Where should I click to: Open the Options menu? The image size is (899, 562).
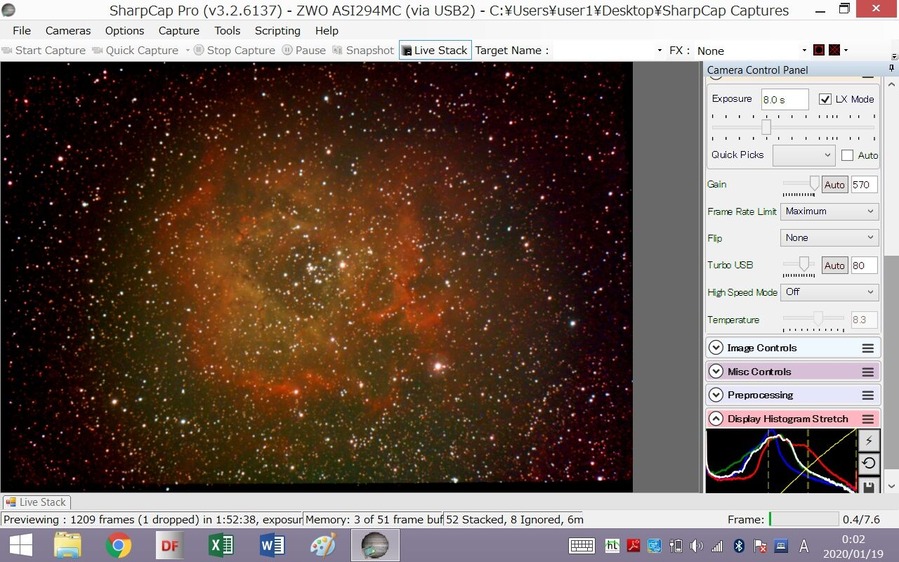124,30
